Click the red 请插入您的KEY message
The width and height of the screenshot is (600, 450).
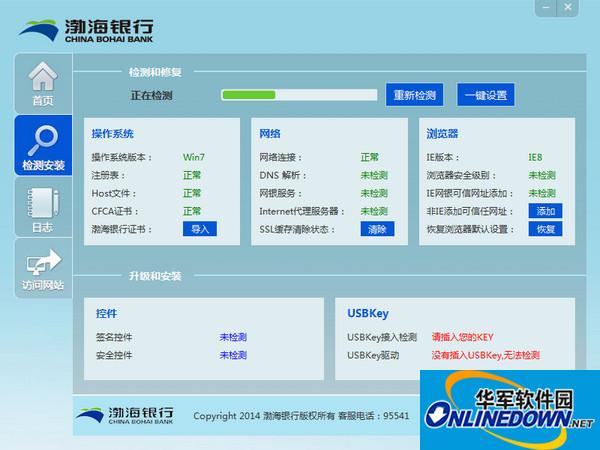(x=462, y=337)
